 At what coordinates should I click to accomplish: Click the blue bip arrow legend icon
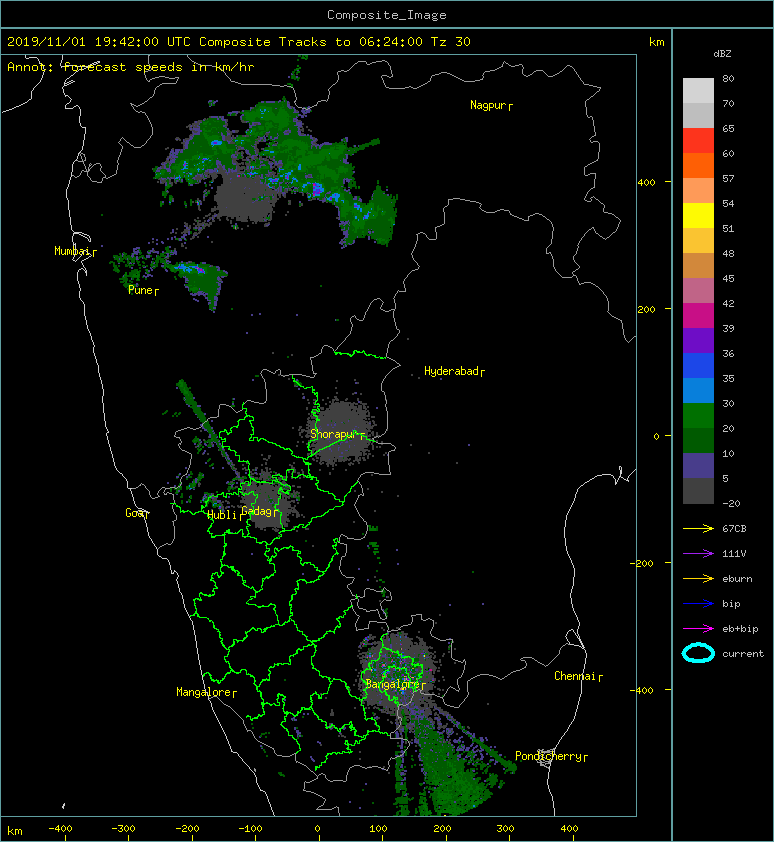tap(698, 604)
